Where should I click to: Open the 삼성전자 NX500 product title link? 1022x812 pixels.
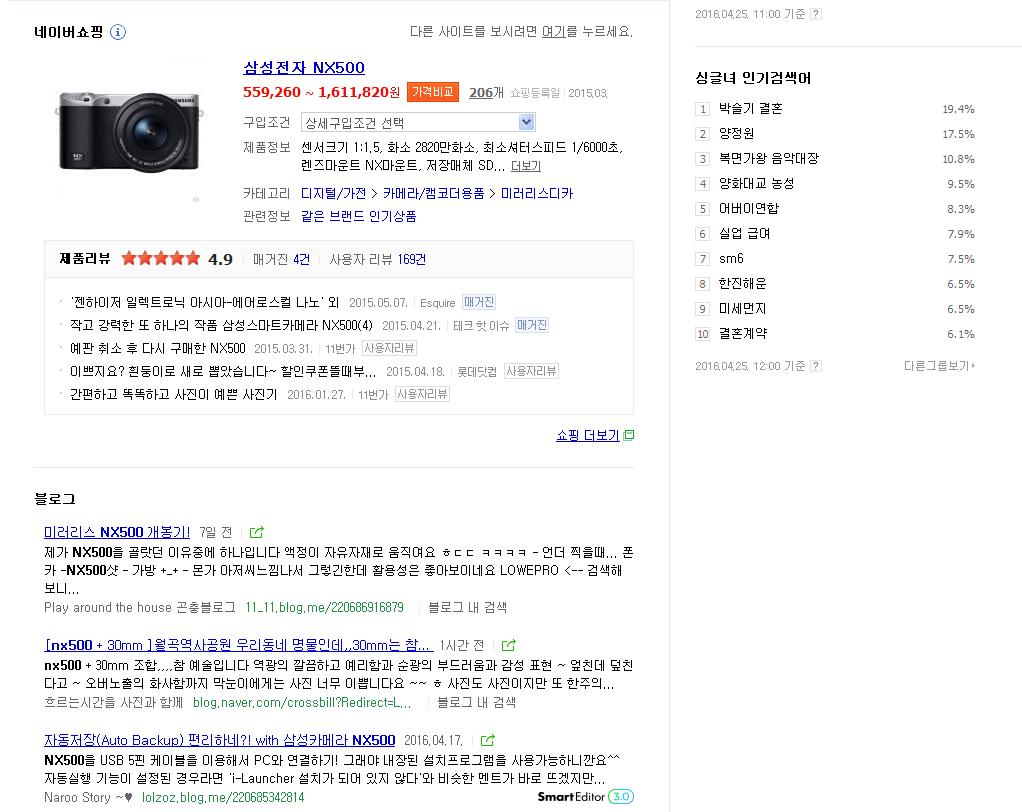pyautogui.click(x=304, y=68)
